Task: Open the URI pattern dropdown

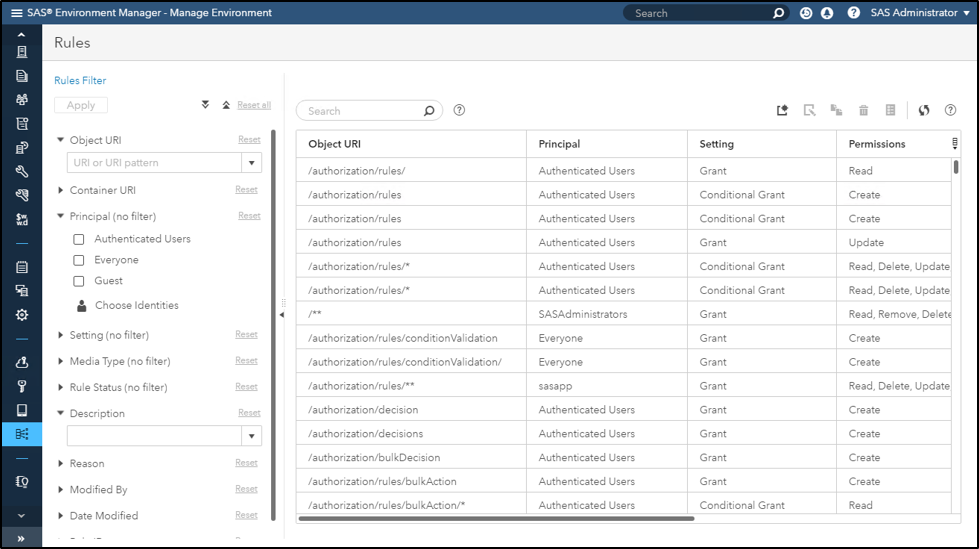Action: (251, 162)
